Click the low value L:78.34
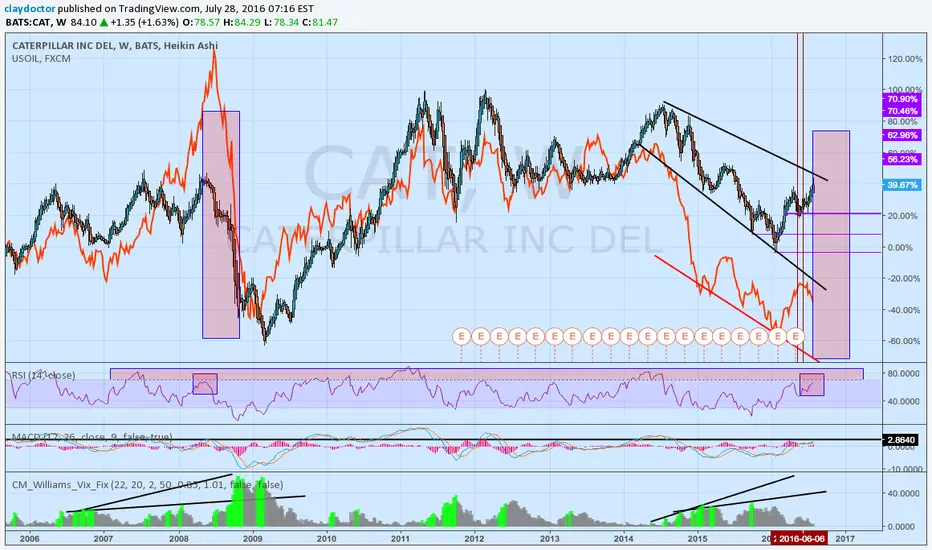The width and height of the screenshot is (932, 550). [x=281, y=23]
